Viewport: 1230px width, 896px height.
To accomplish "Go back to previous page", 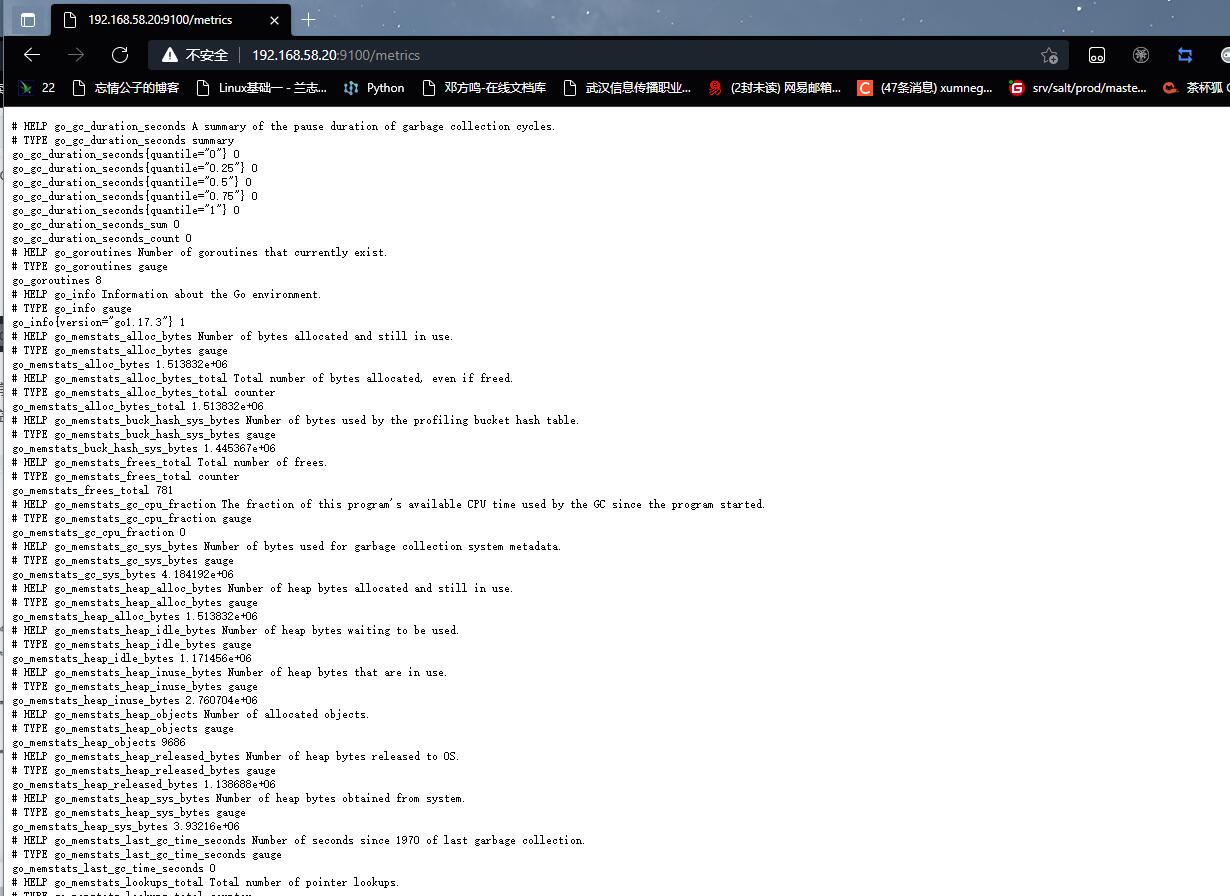I will tap(32, 55).
